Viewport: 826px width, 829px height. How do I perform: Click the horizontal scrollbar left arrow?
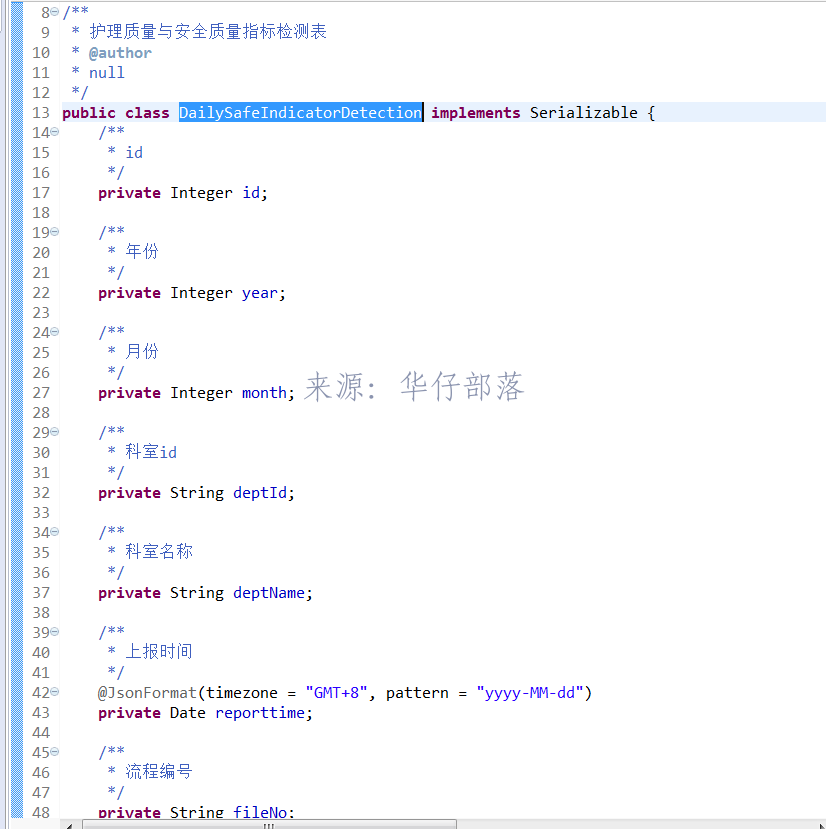point(69,825)
